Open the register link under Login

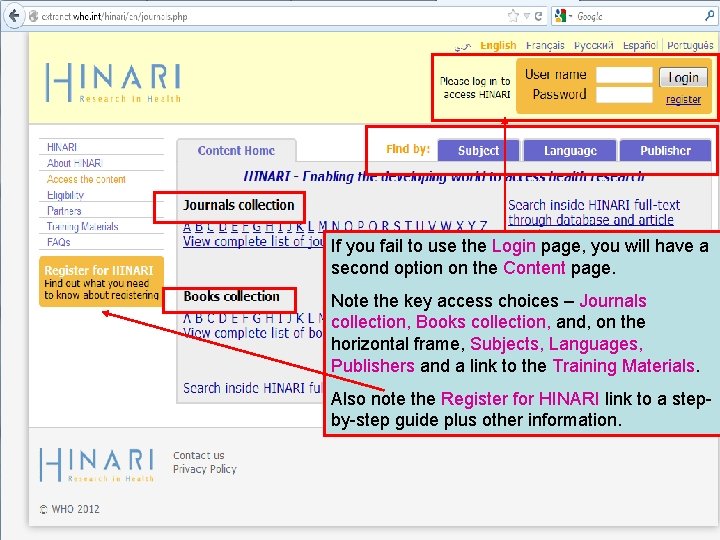pyautogui.click(x=683, y=100)
